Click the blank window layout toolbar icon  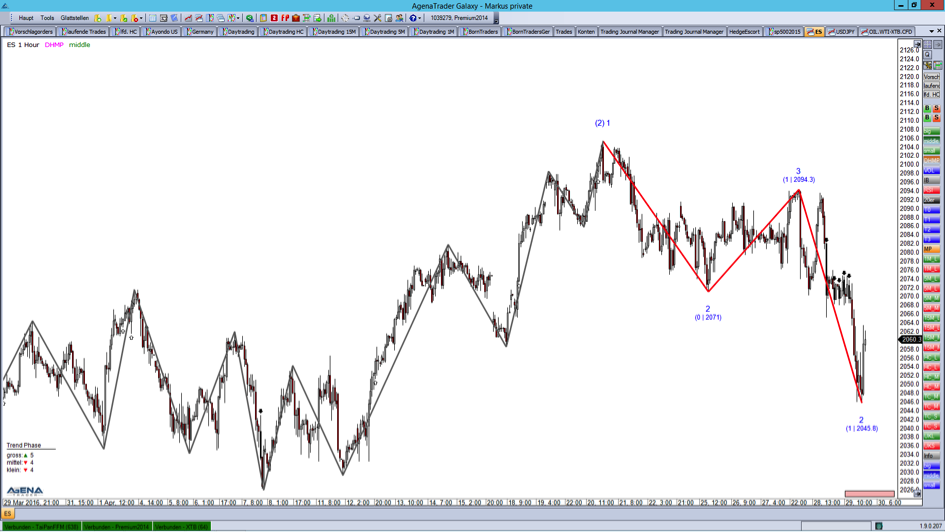coord(152,18)
